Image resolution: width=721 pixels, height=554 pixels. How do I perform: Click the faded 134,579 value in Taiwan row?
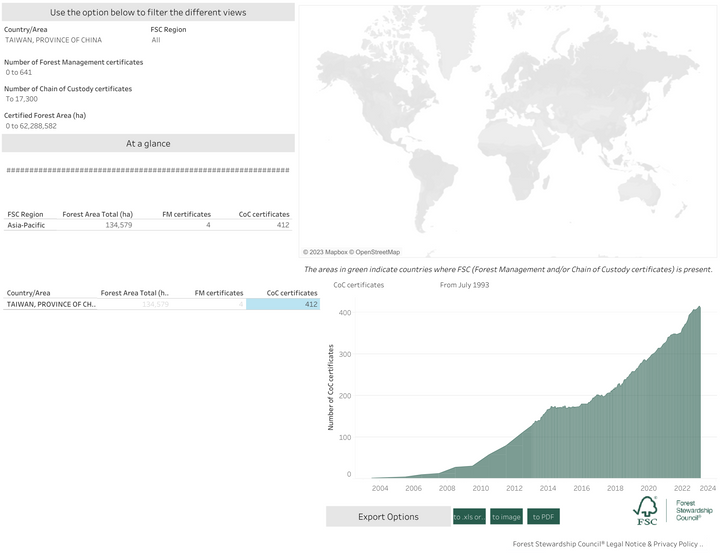pos(155,304)
